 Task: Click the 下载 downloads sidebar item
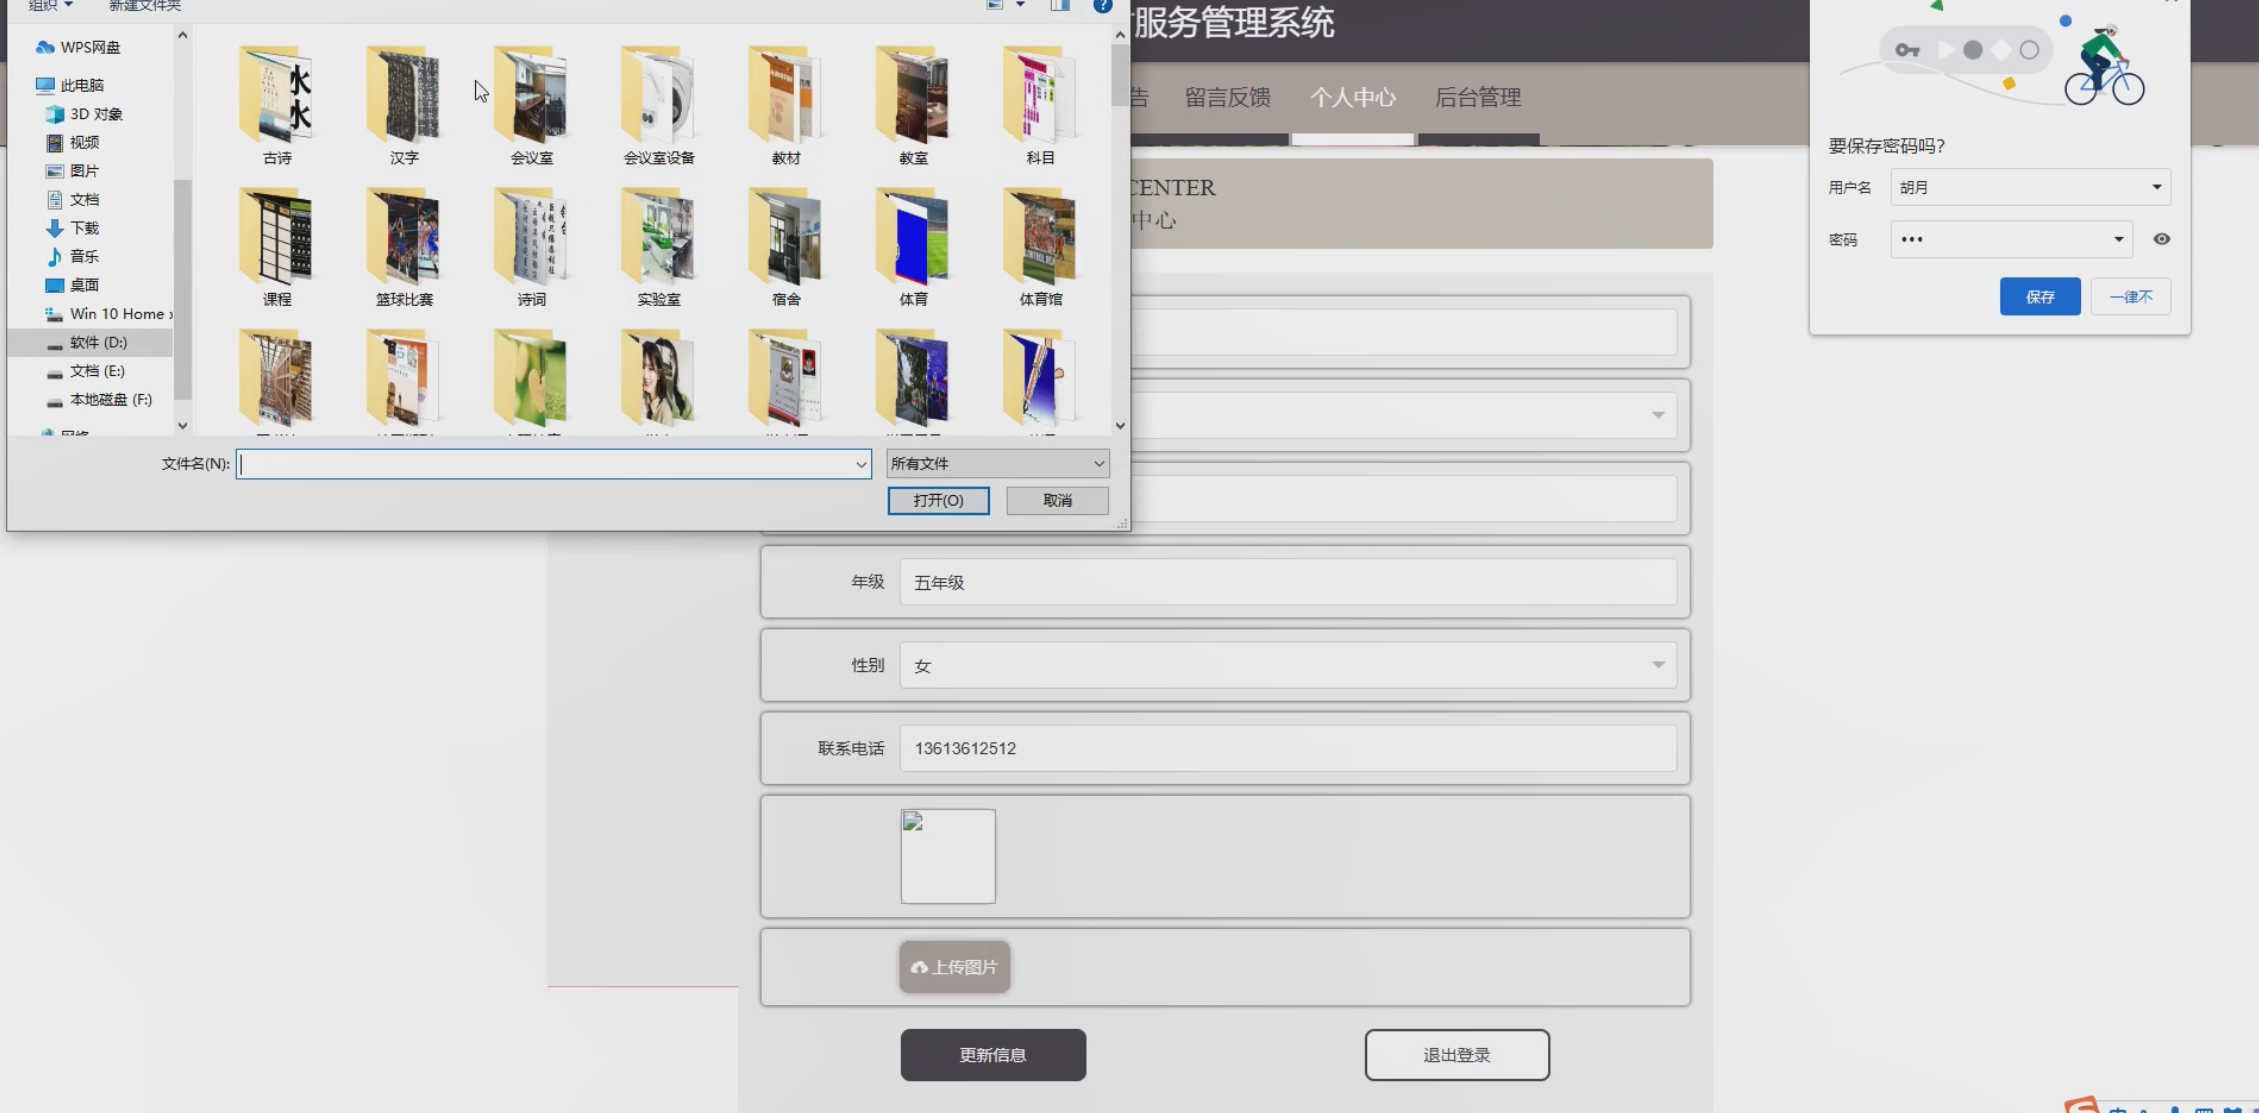[84, 228]
